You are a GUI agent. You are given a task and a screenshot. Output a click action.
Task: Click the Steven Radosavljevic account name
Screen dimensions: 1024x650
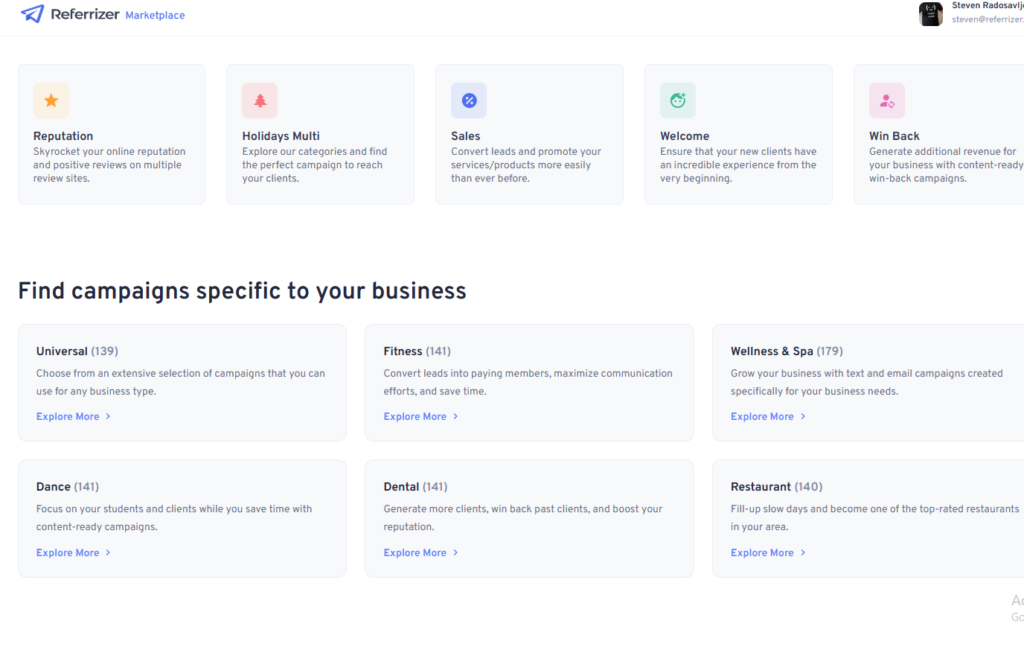987,5
